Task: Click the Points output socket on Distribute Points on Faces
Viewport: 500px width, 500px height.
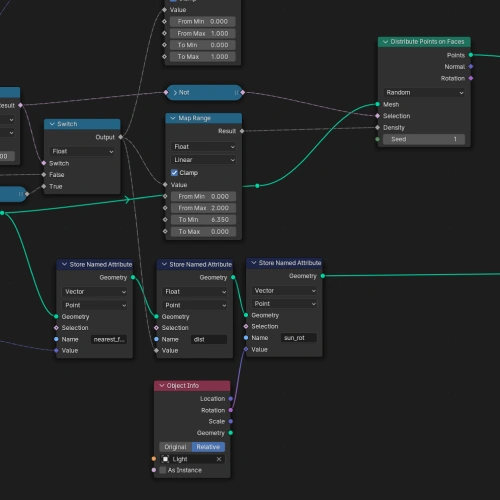Action: [x=471, y=55]
